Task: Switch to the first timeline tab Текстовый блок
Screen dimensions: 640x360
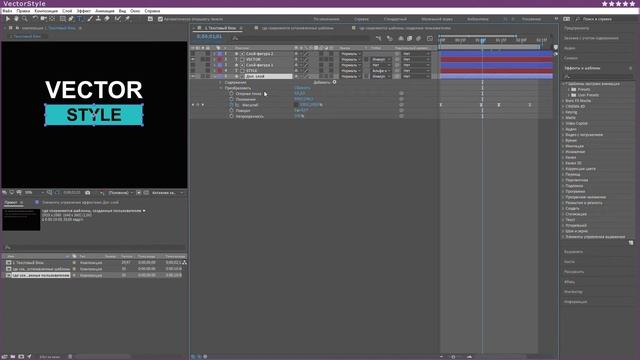Action: pyautogui.click(x=220, y=28)
